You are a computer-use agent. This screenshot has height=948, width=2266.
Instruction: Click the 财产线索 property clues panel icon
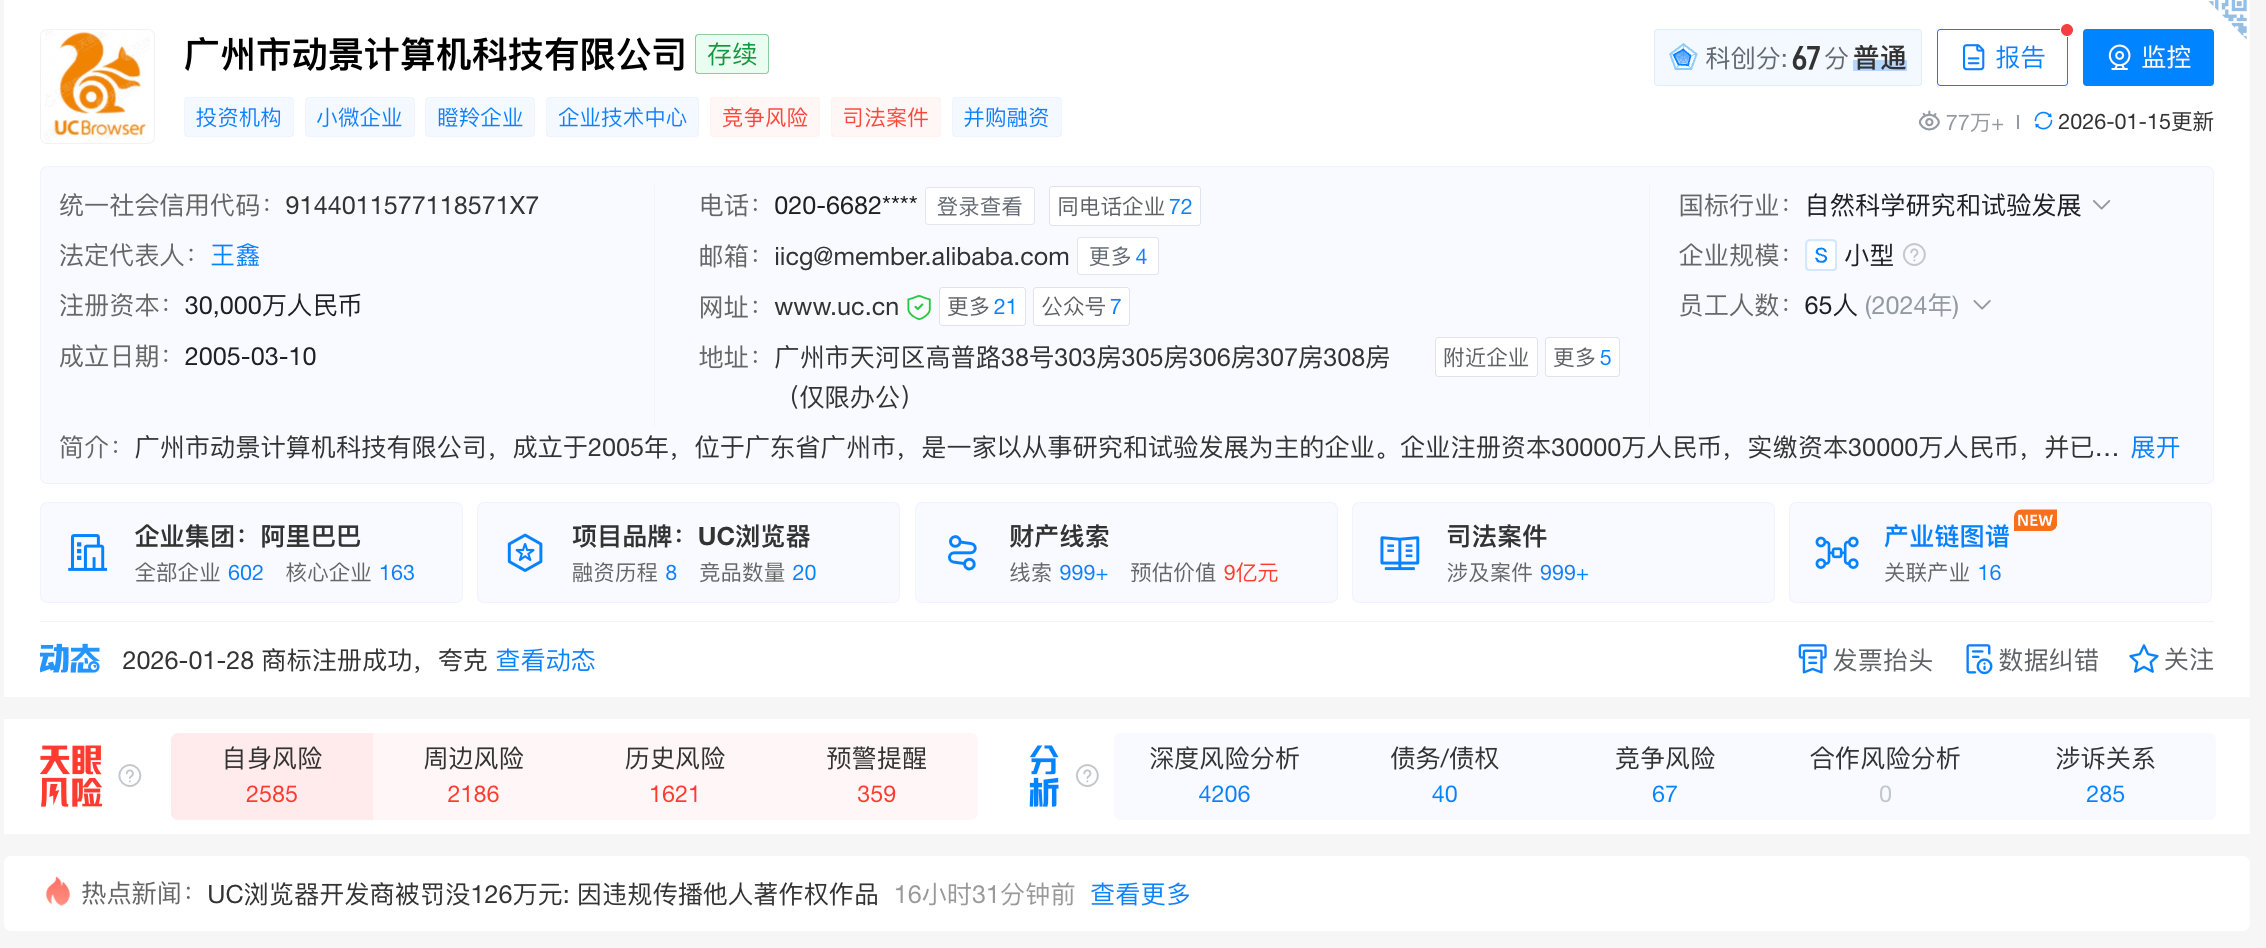click(x=963, y=552)
